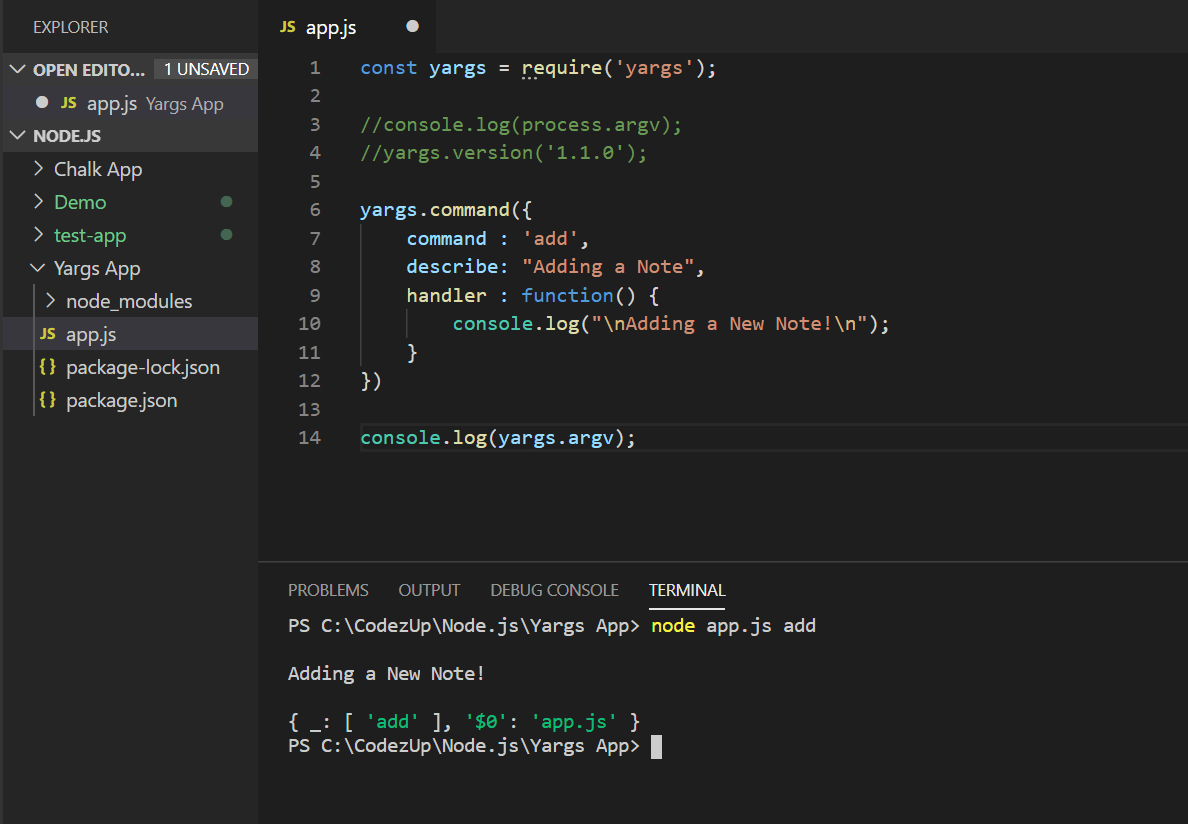1188x824 pixels.
Task: Click the EXPLORER header label
Action: coord(70,27)
